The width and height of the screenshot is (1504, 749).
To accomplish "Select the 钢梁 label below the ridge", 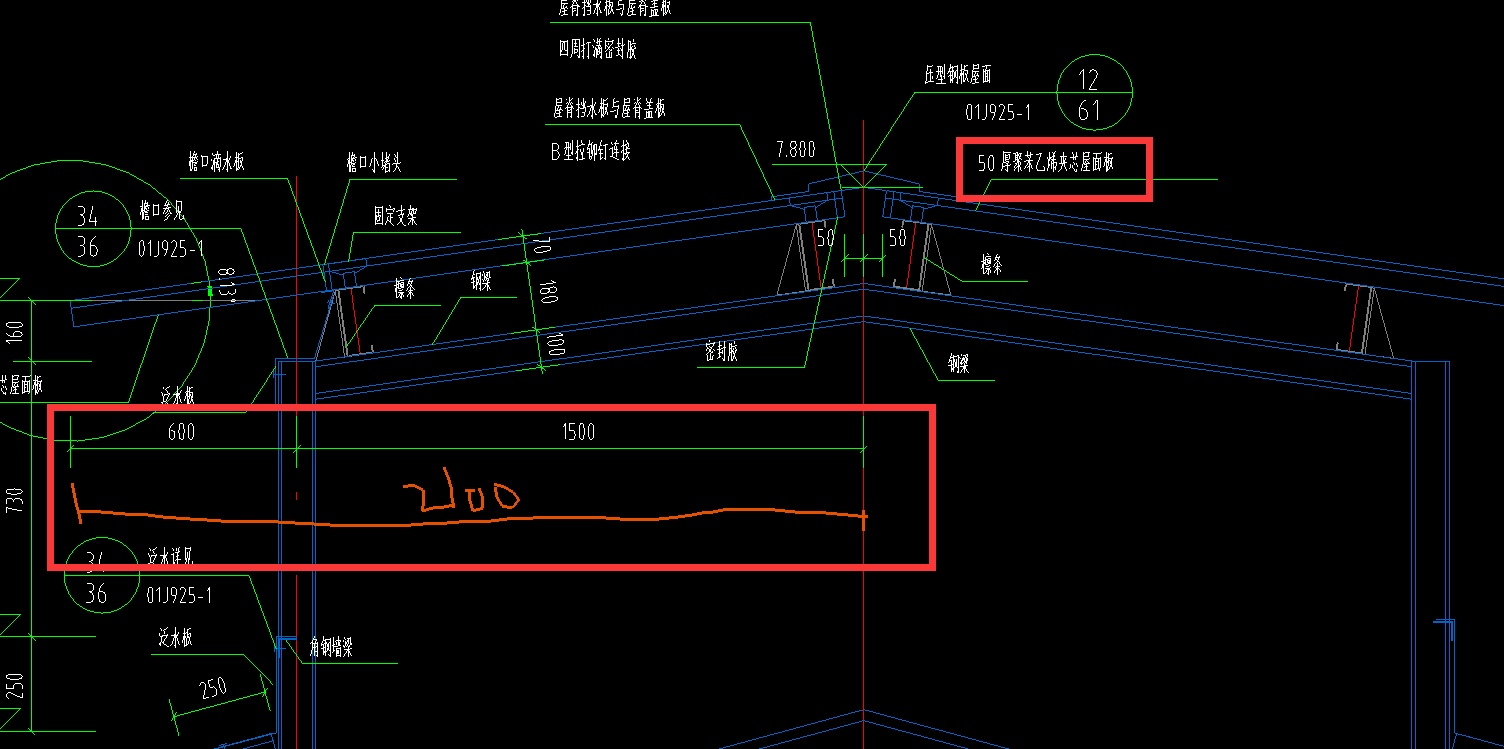I will tap(958, 366).
